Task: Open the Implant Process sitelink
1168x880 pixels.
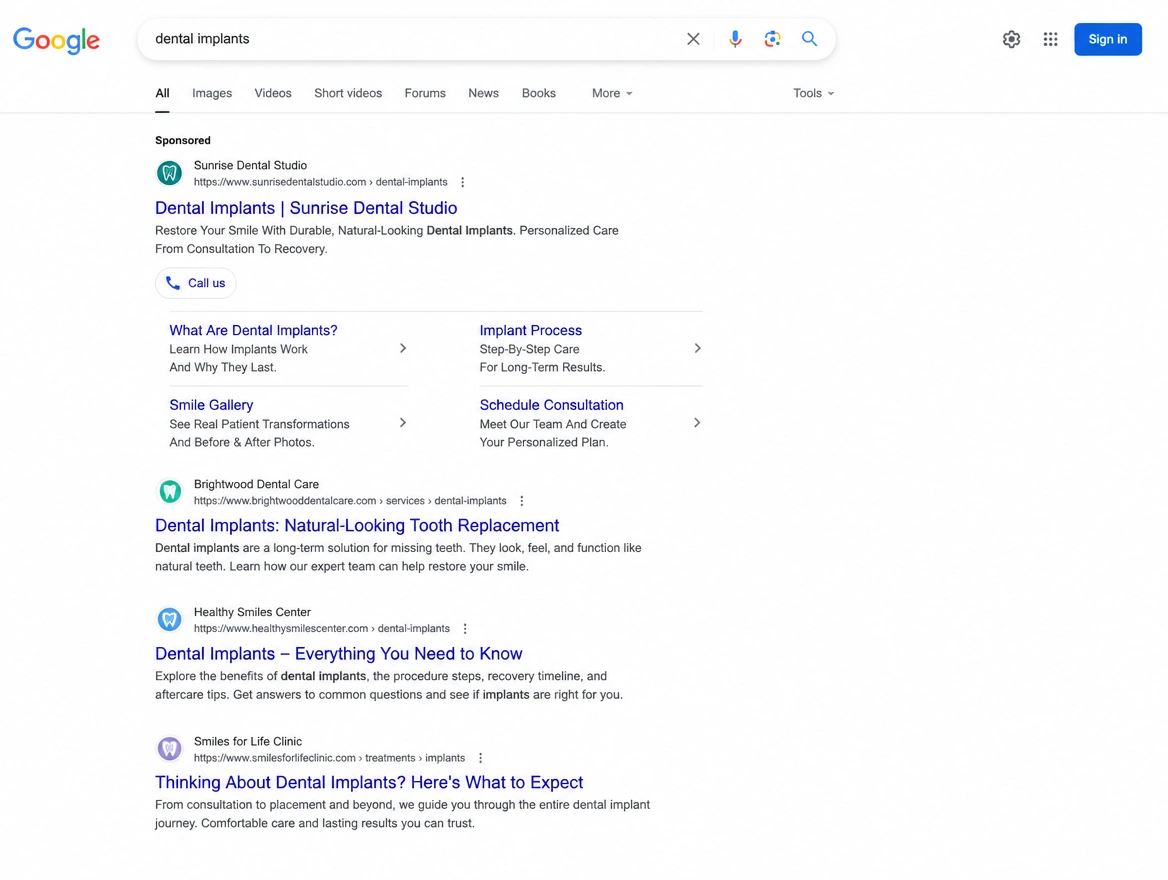Action: pos(530,330)
